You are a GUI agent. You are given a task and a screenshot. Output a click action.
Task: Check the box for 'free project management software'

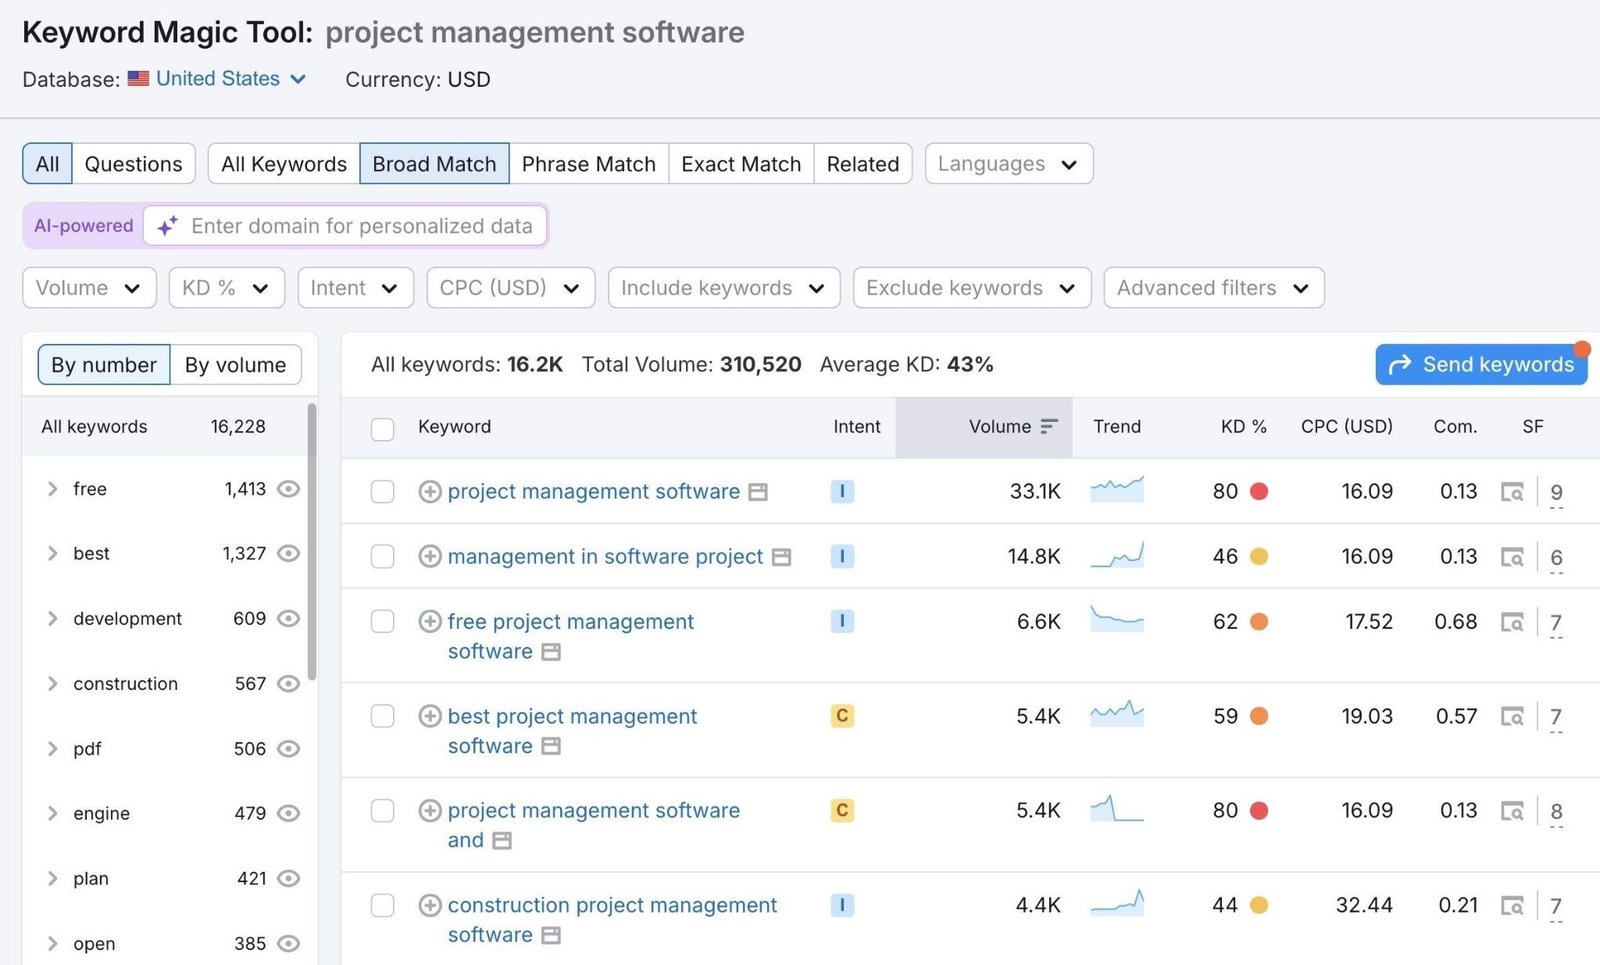[x=382, y=622]
